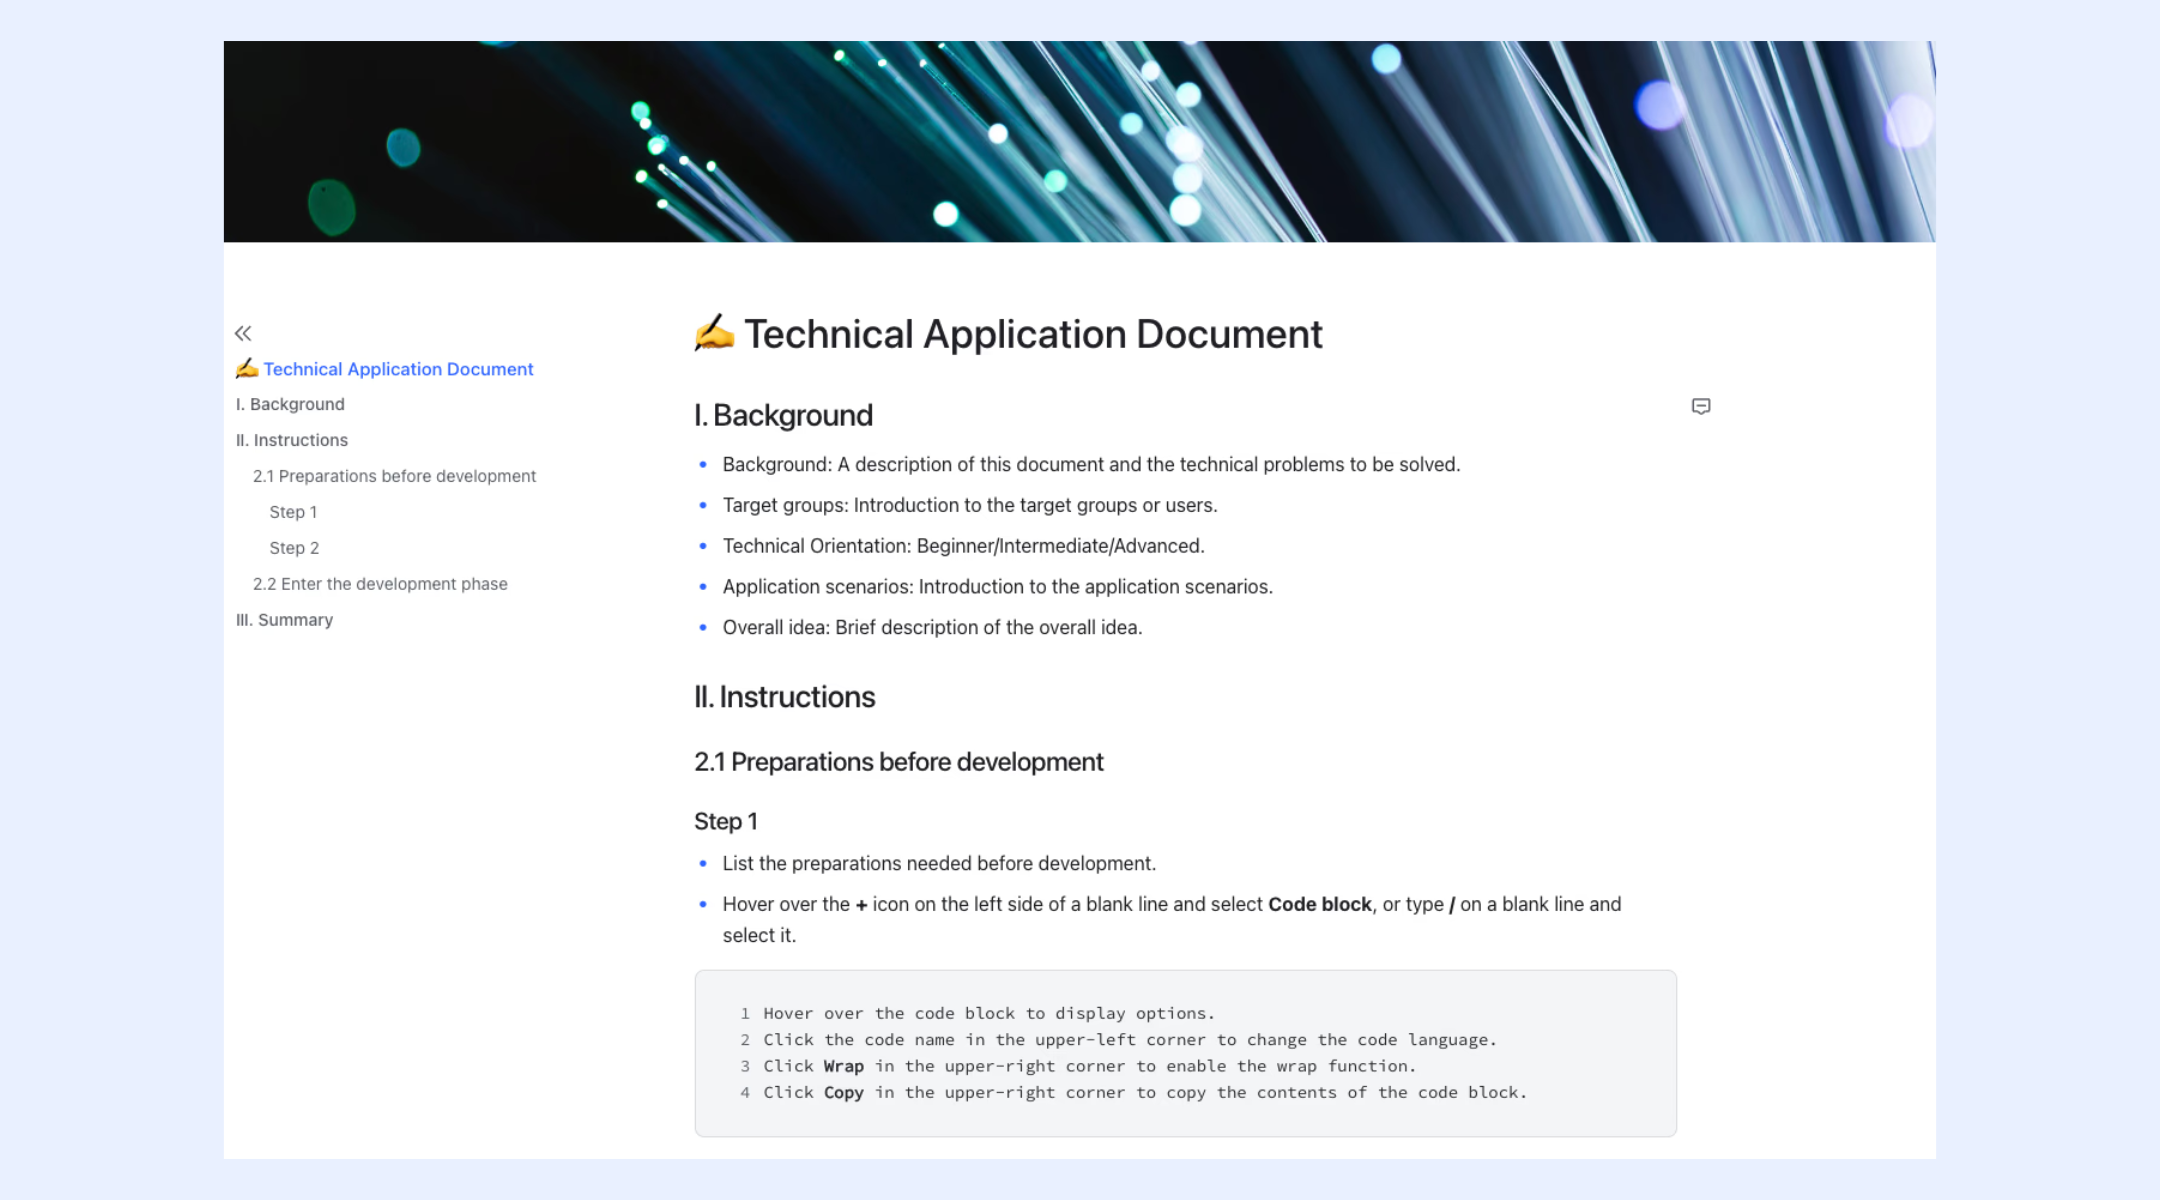2160x1200 pixels.
Task: Select Step 2 in the outline
Action: coord(294,548)
